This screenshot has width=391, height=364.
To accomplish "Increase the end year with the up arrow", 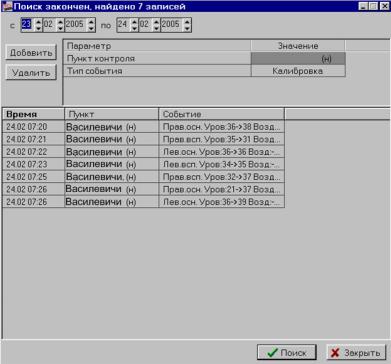I will (187, 21).
